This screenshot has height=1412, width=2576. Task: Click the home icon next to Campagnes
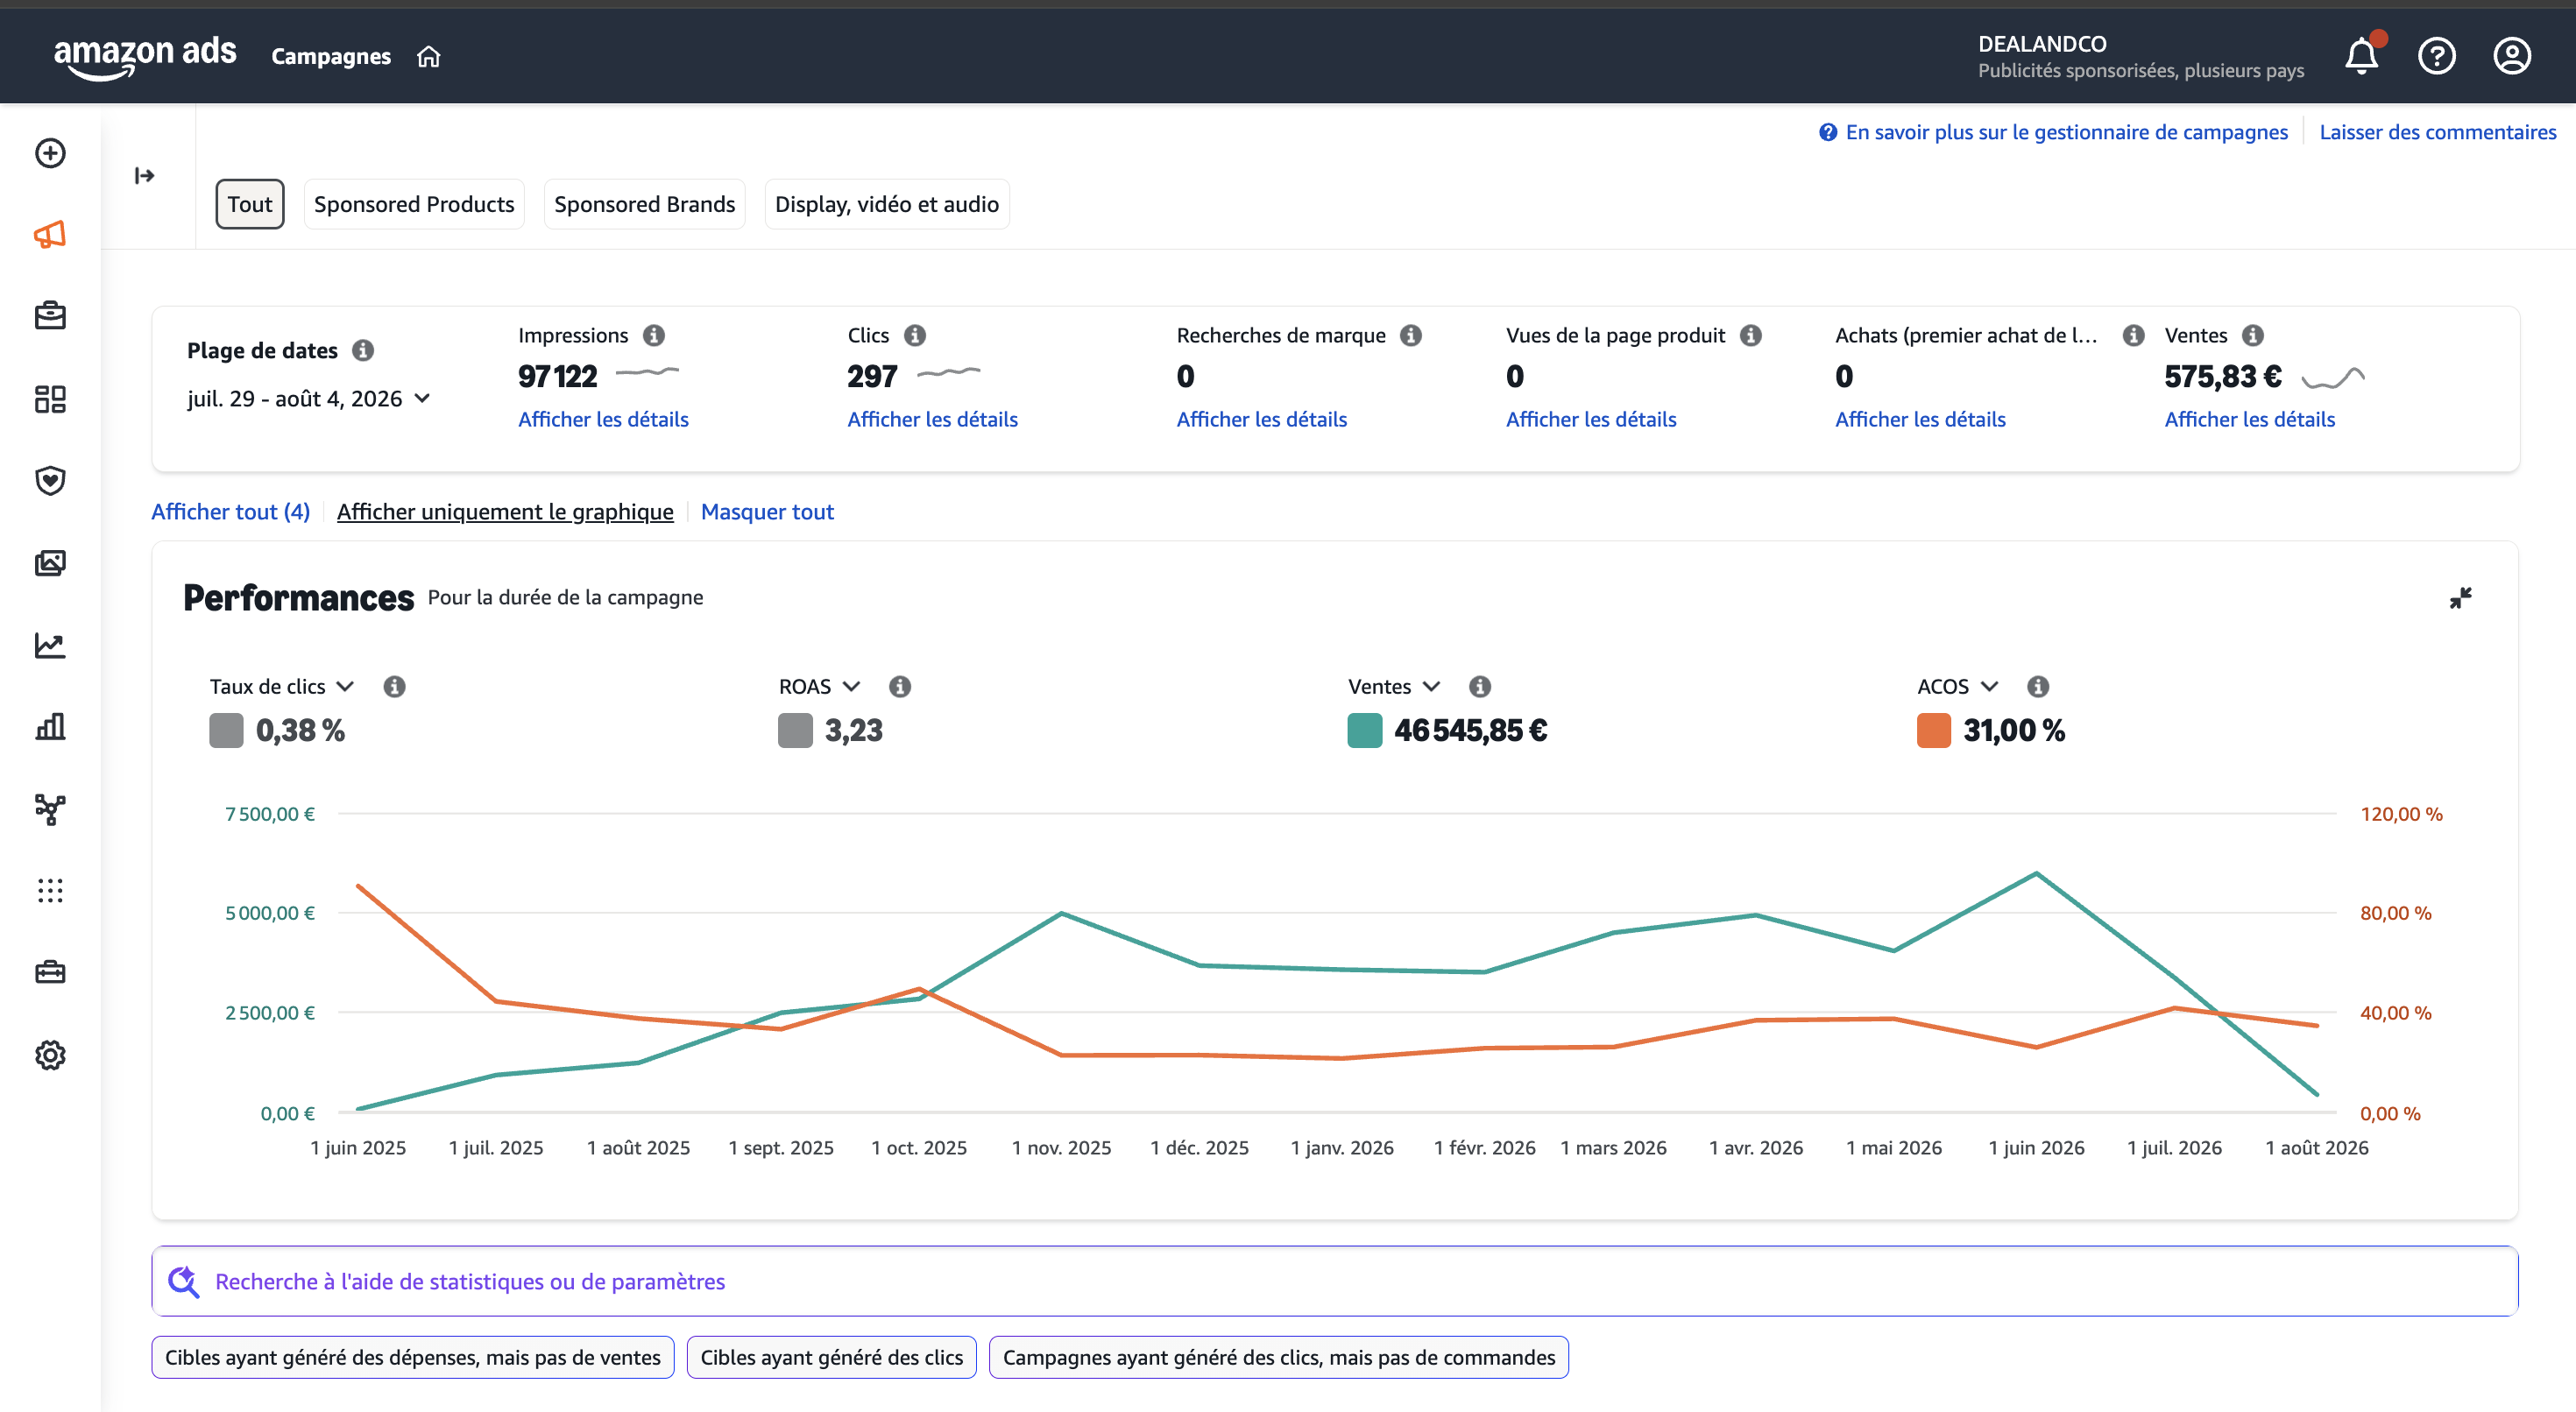tap(428, 57)
